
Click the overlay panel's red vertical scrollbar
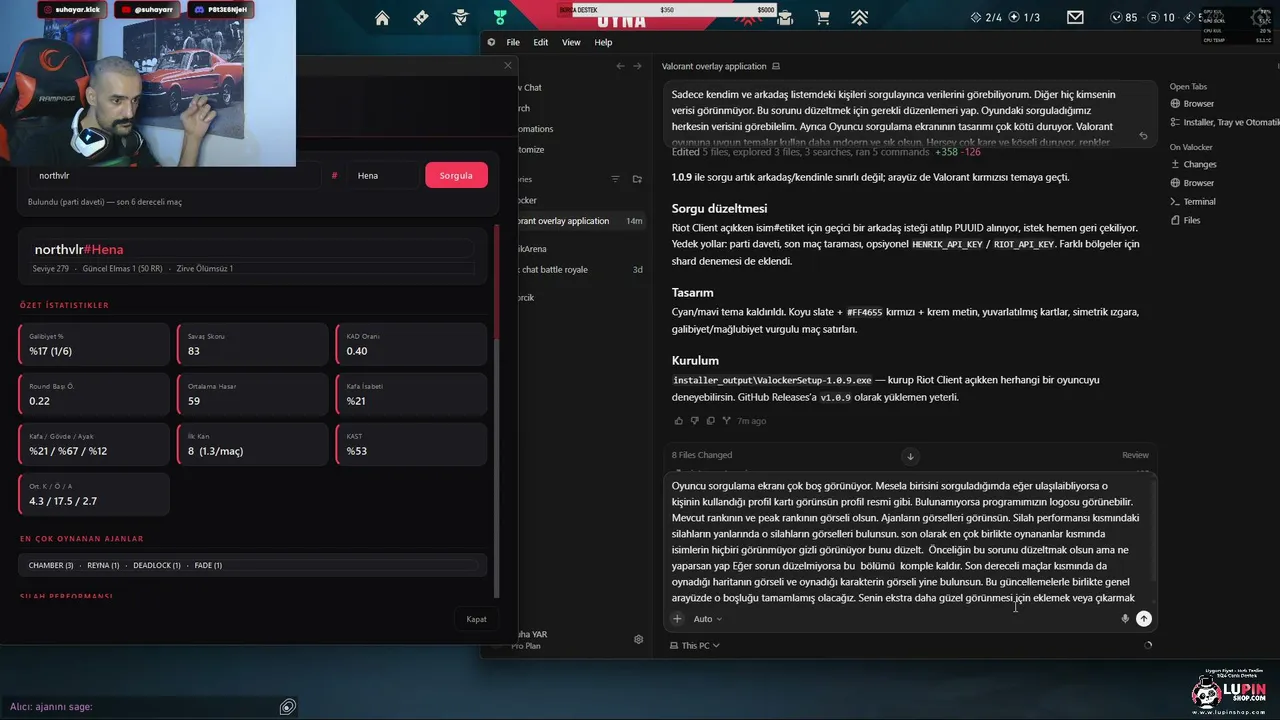pos(496,282)
